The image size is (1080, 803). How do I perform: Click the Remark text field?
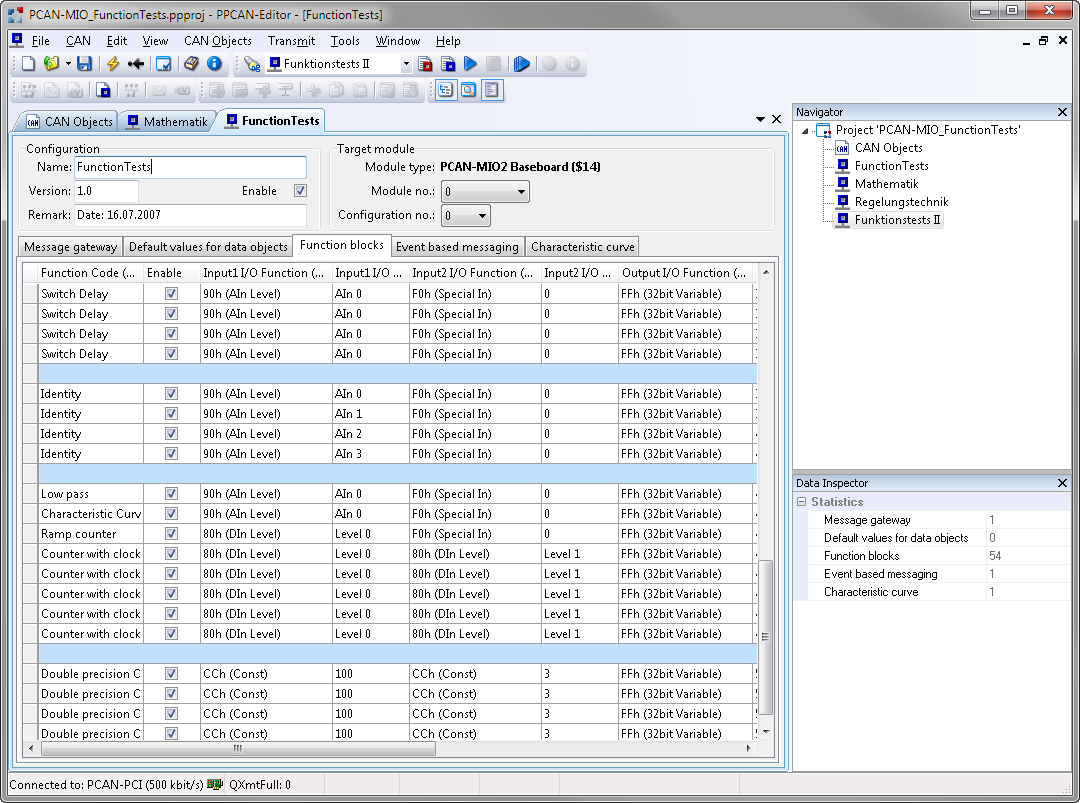tap(190, 215)
